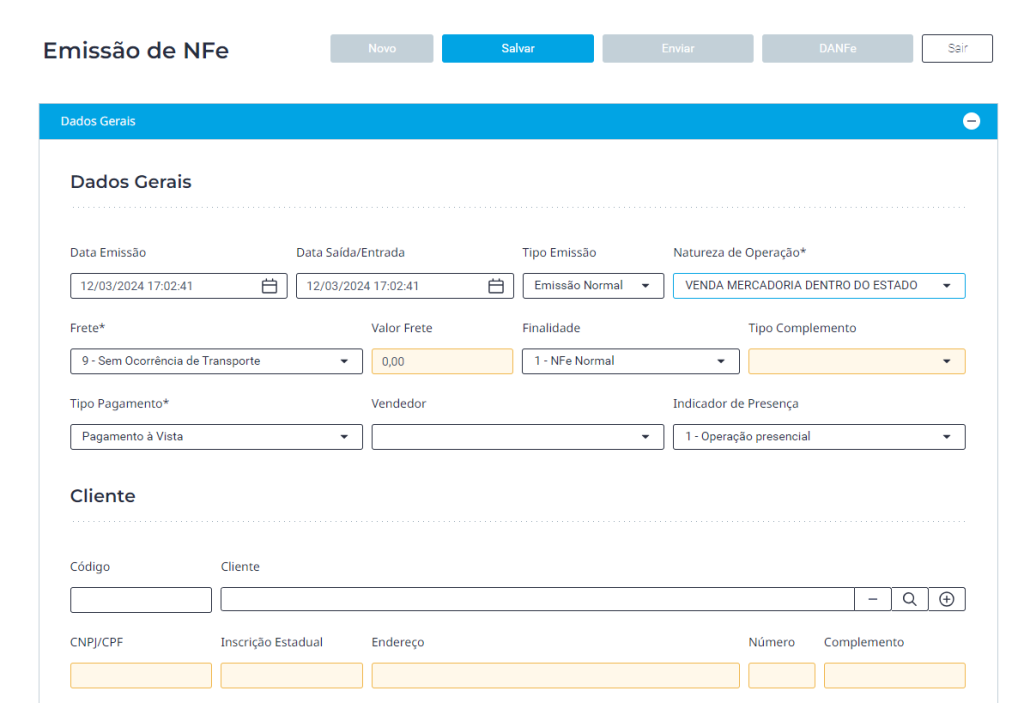The width and height of the screenshot is (1024, 703).
Task: Open the Tipo Emissão dropdown
Action: pos(592,286)
